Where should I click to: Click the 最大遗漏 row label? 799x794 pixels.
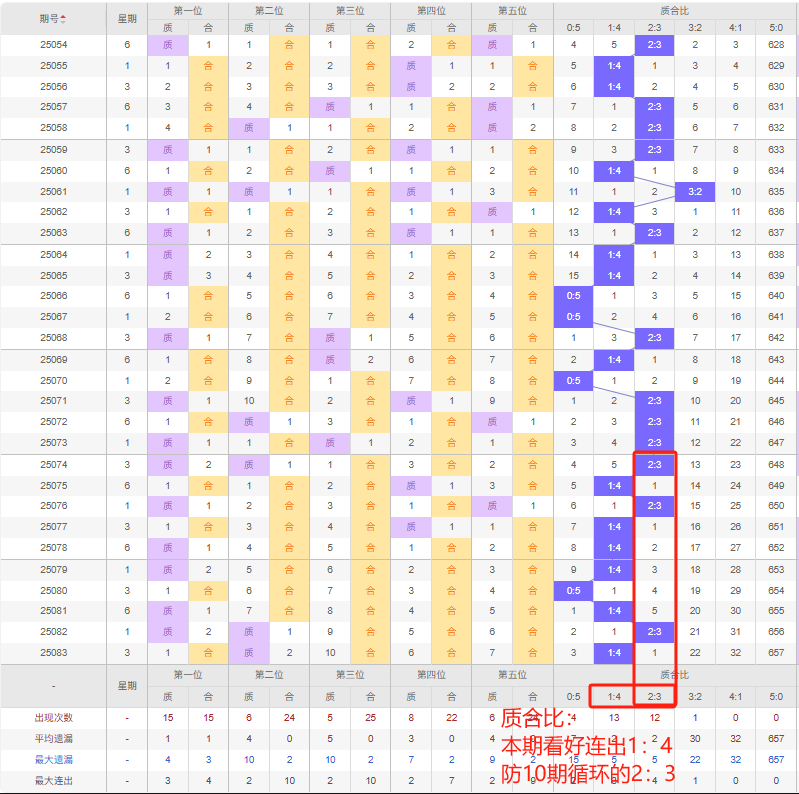pos(54,760)
